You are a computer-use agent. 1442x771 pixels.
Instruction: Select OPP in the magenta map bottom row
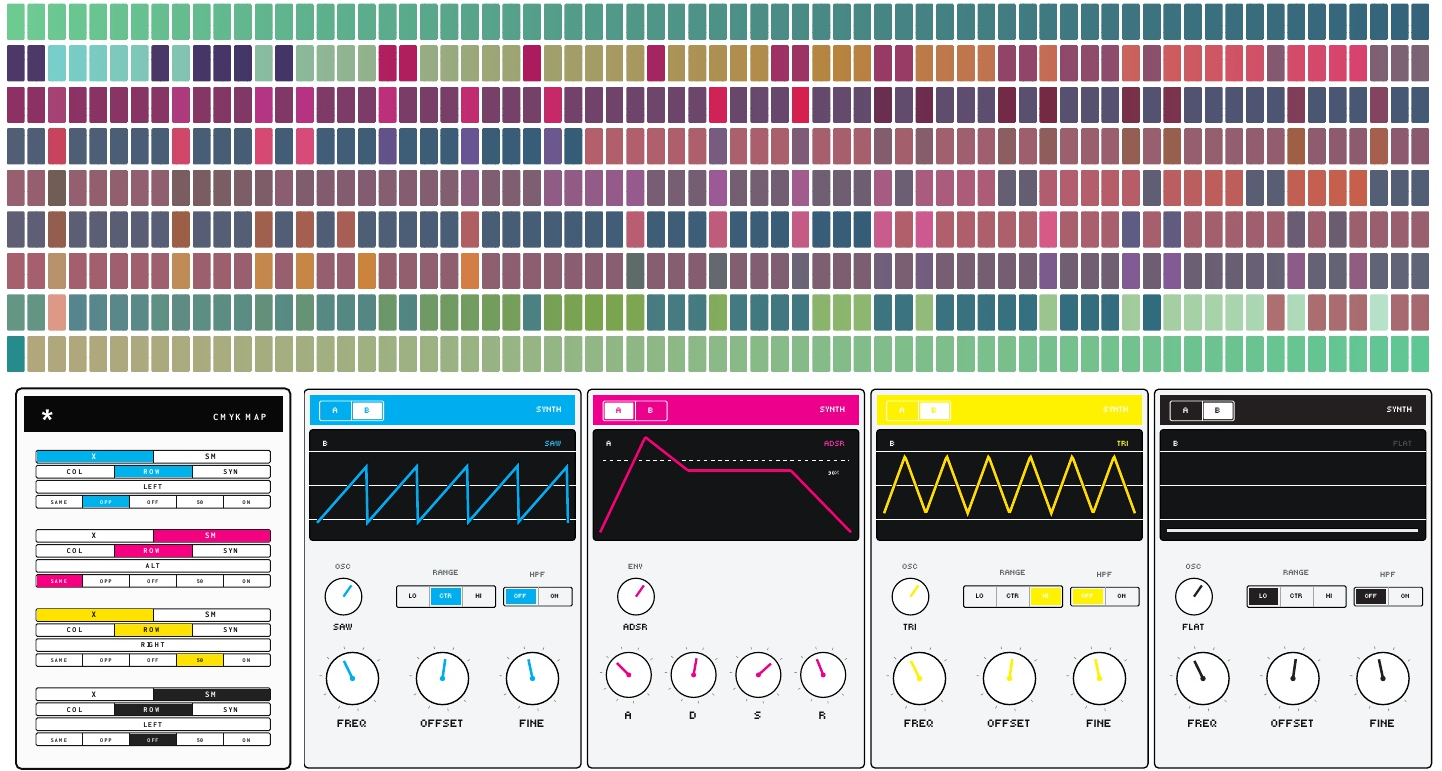(106, 580)
